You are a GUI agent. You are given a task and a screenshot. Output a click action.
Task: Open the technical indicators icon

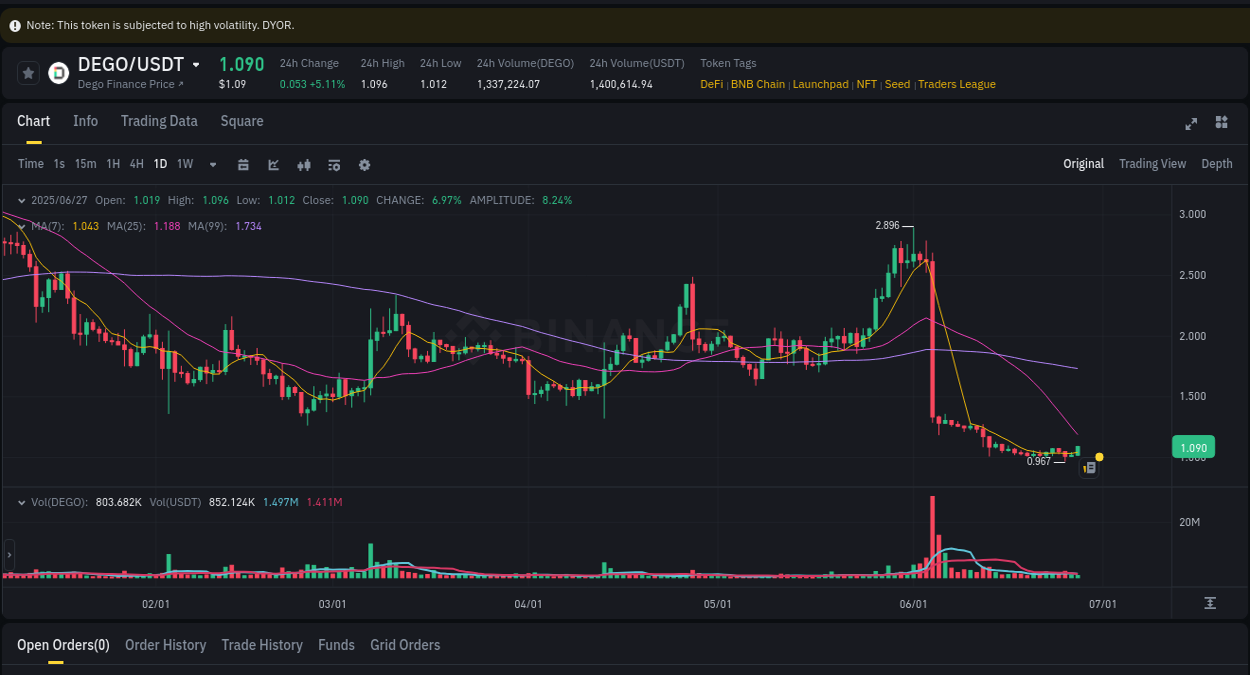click(x=304, y=164)
